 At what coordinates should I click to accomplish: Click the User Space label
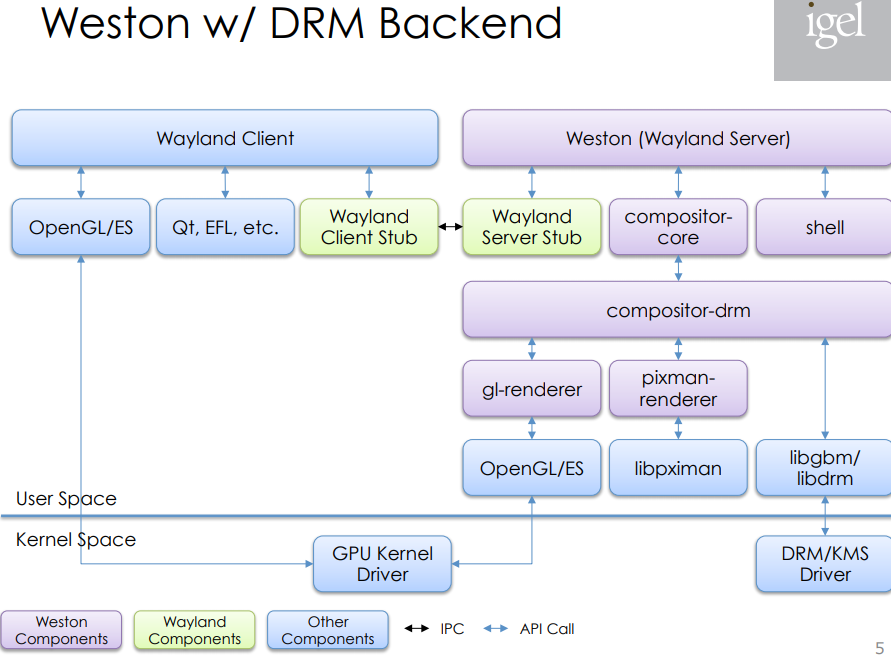(64, 498)
